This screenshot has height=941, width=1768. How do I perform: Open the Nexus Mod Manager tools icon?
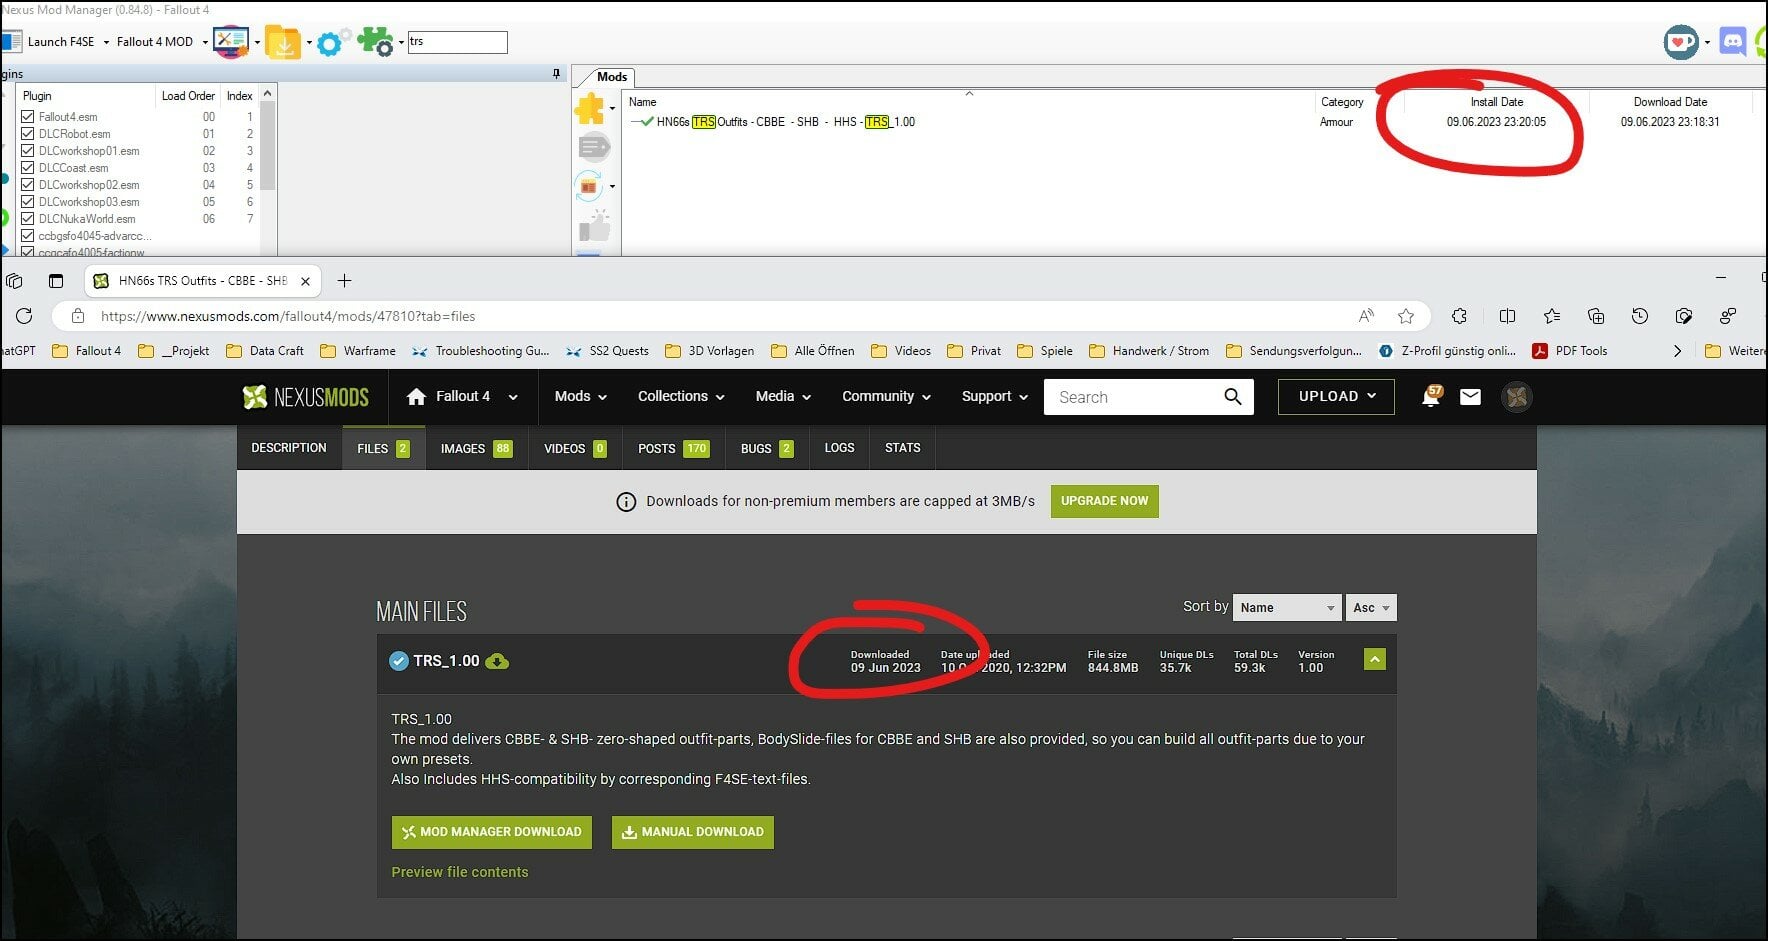coord(231,42)
